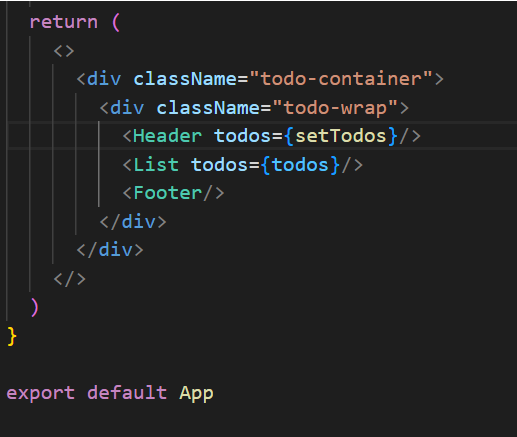This screenshot has width=517, height=437.
Task: Click the List component tag
Action: click(x=156, y=165)
